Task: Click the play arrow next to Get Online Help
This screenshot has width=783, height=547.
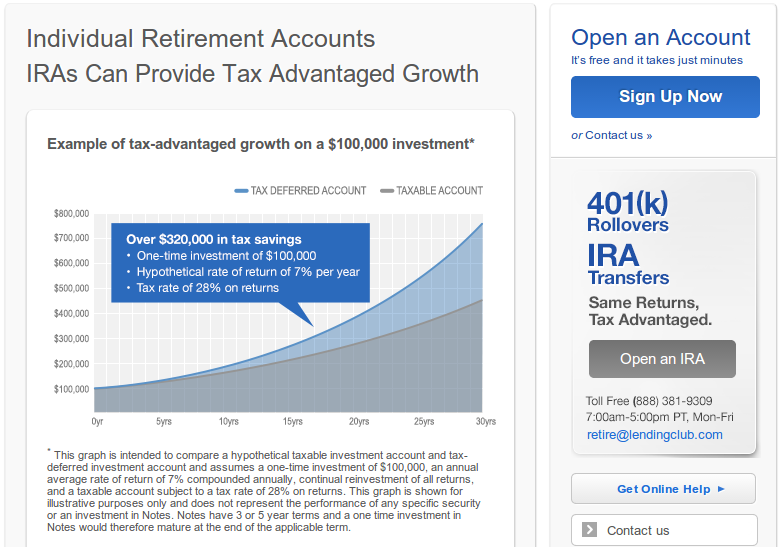Action: (721, 489)
